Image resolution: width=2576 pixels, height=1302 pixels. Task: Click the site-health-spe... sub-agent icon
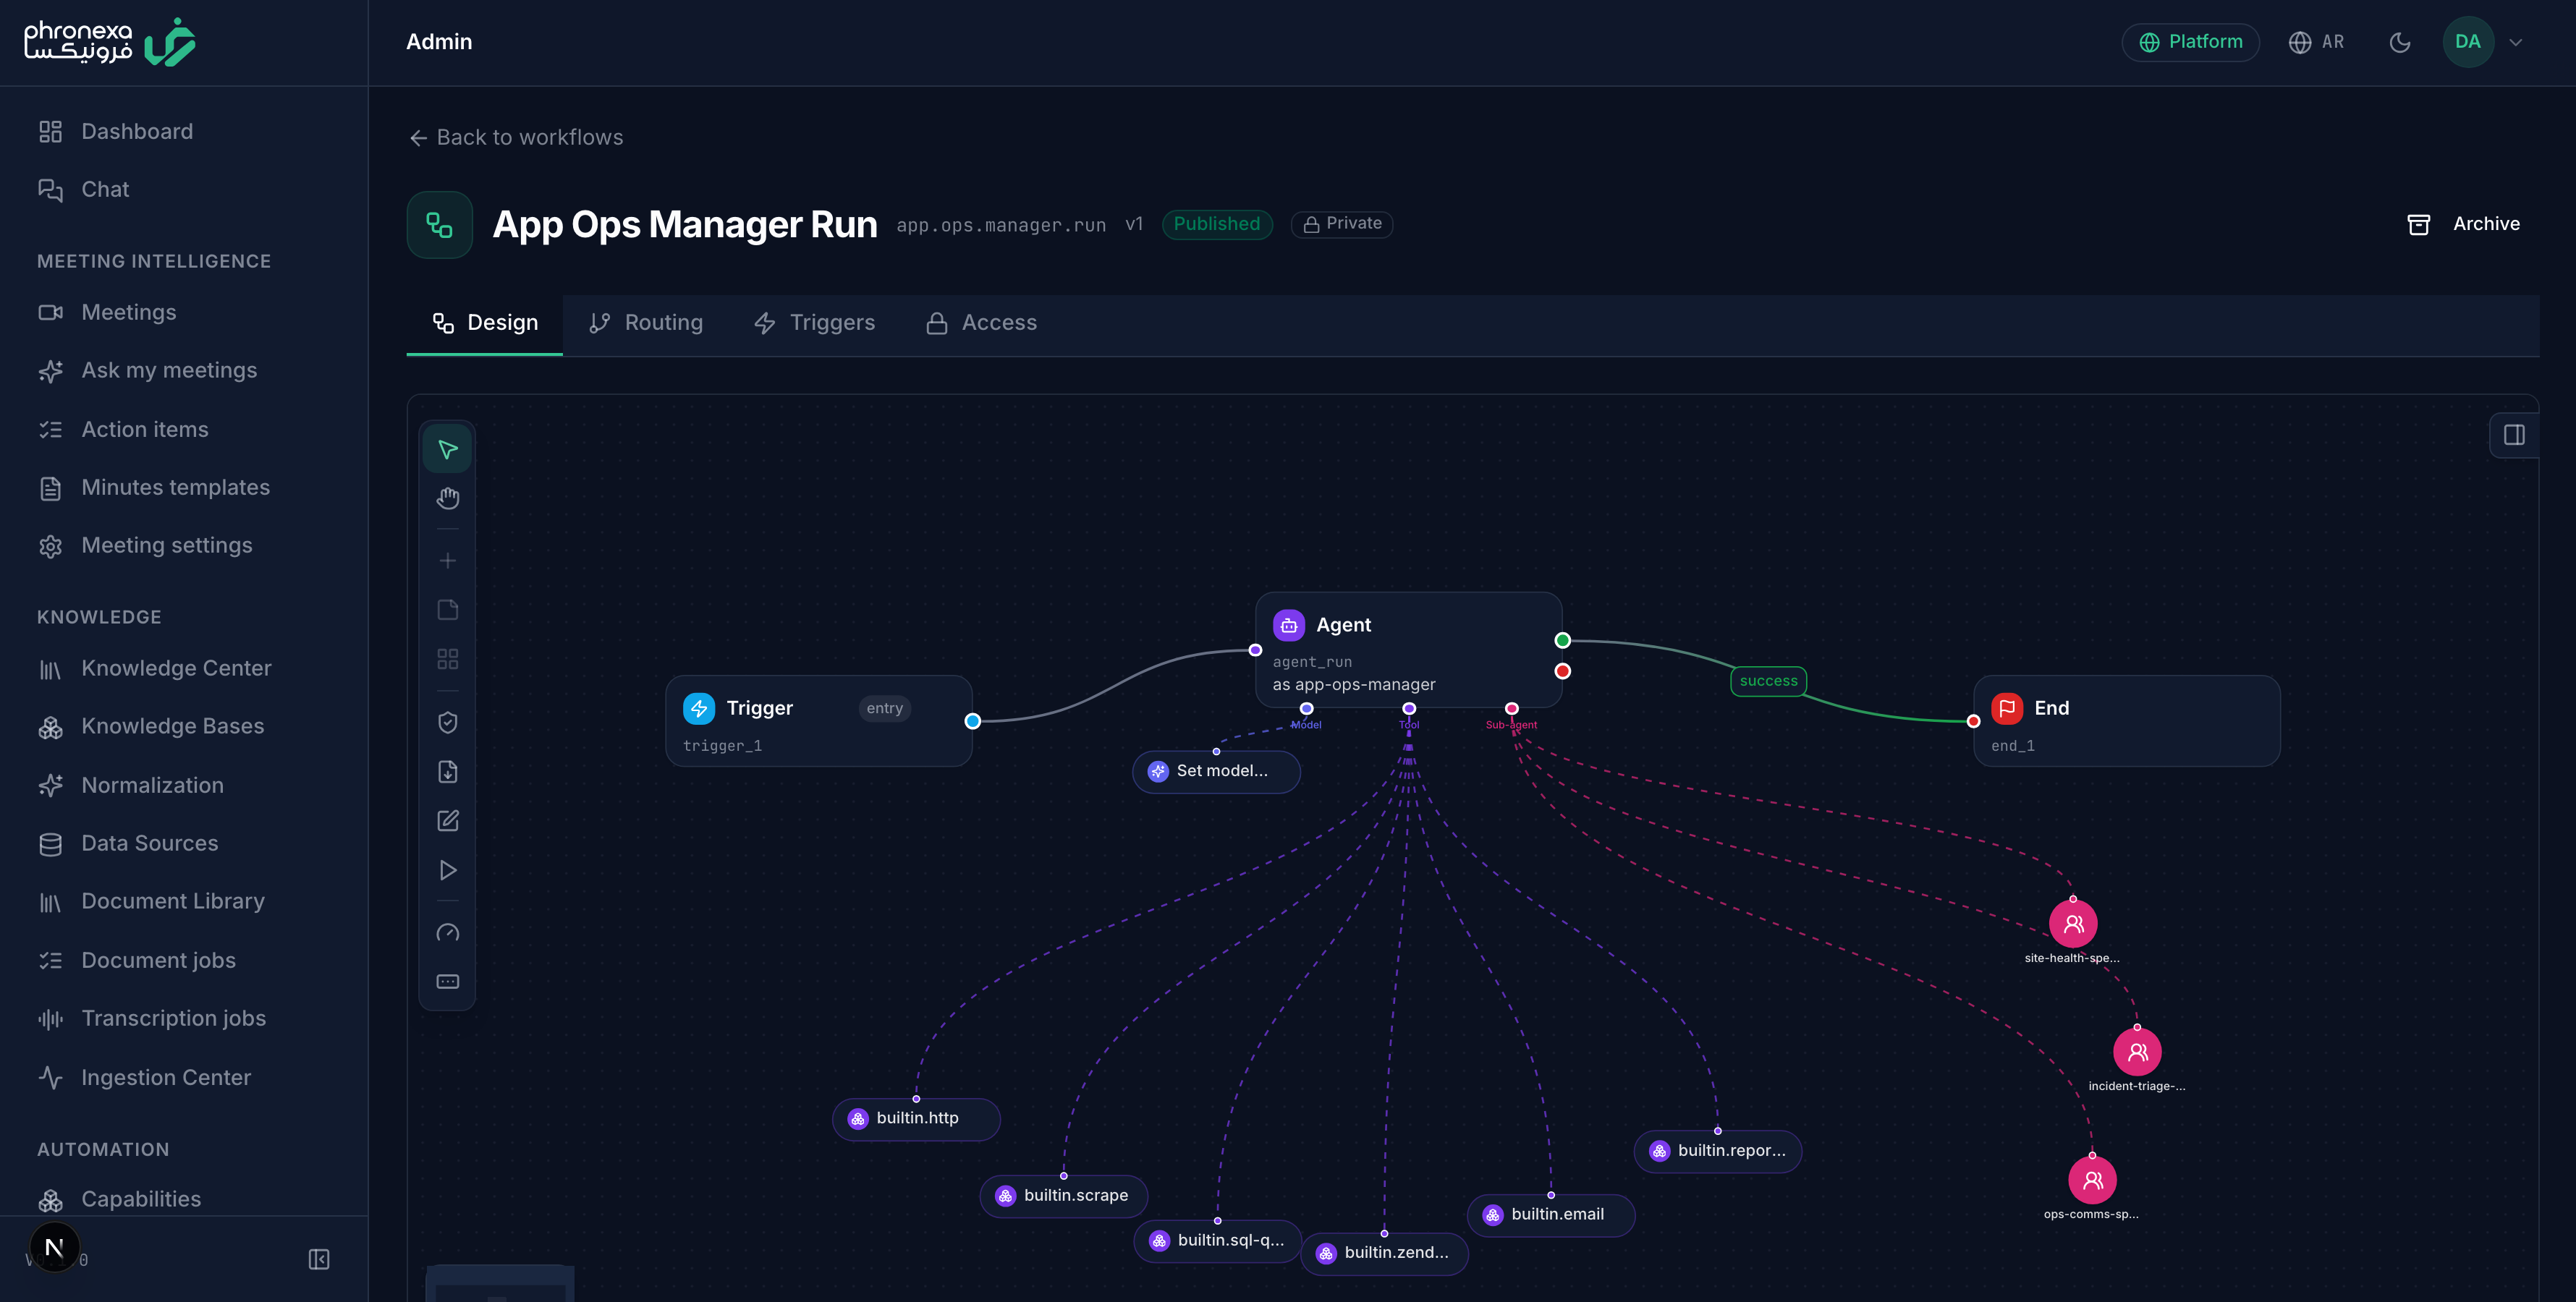[2073, 923]
